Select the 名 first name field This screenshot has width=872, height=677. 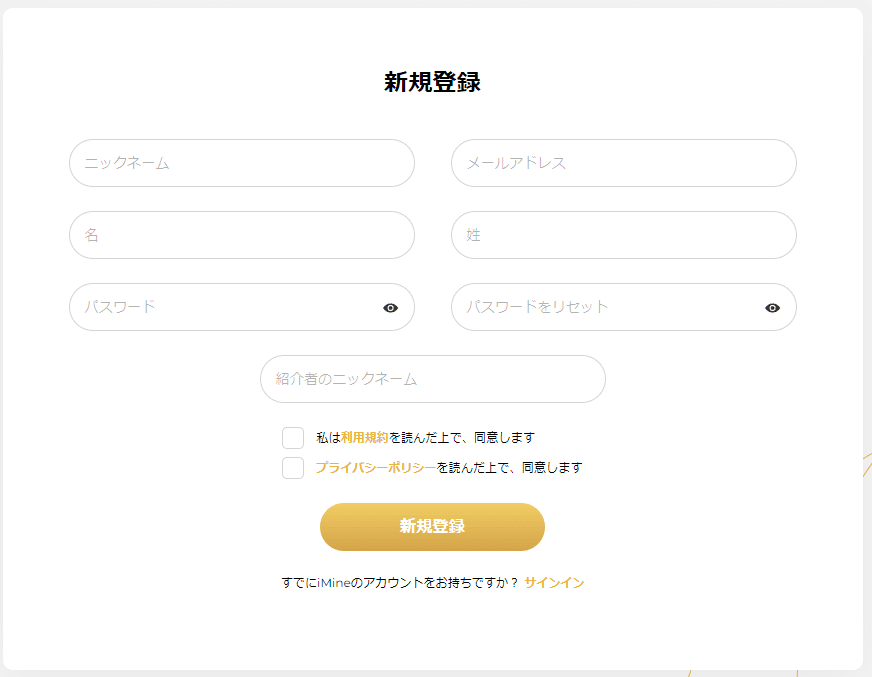pos(241,235)
